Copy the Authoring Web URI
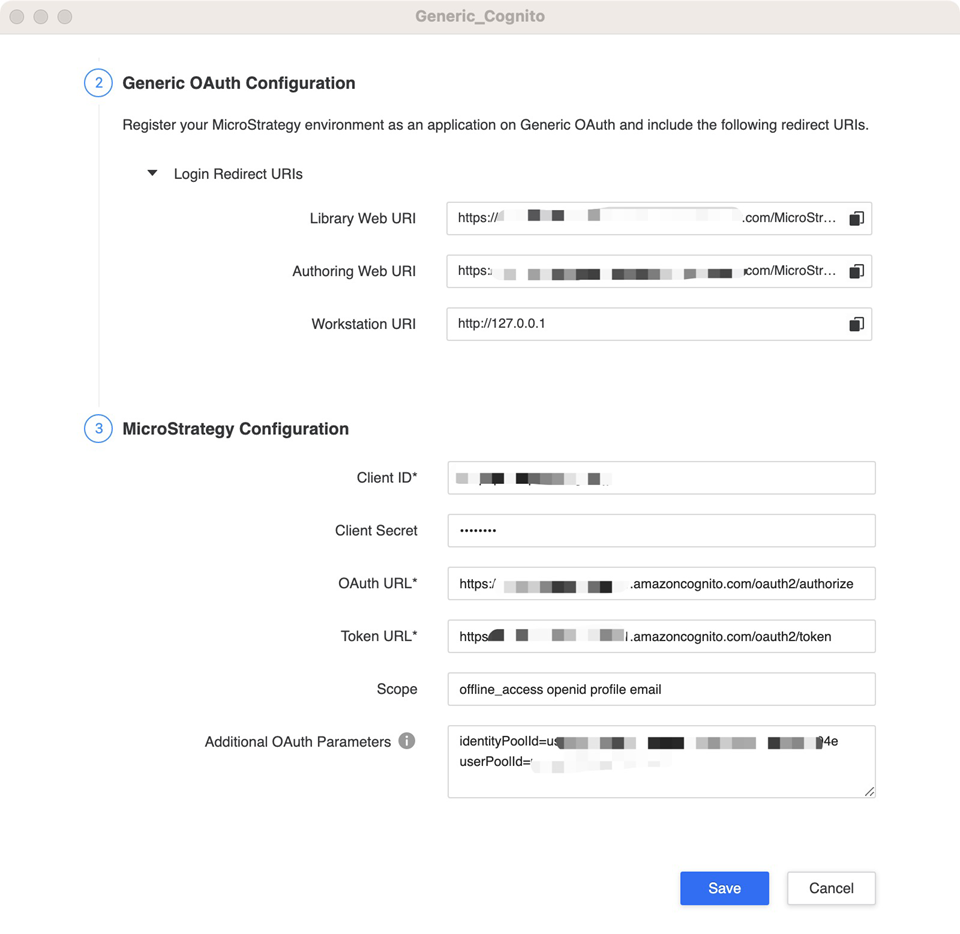Viewport: 960px width, 934px height. [x=856, y=271]
